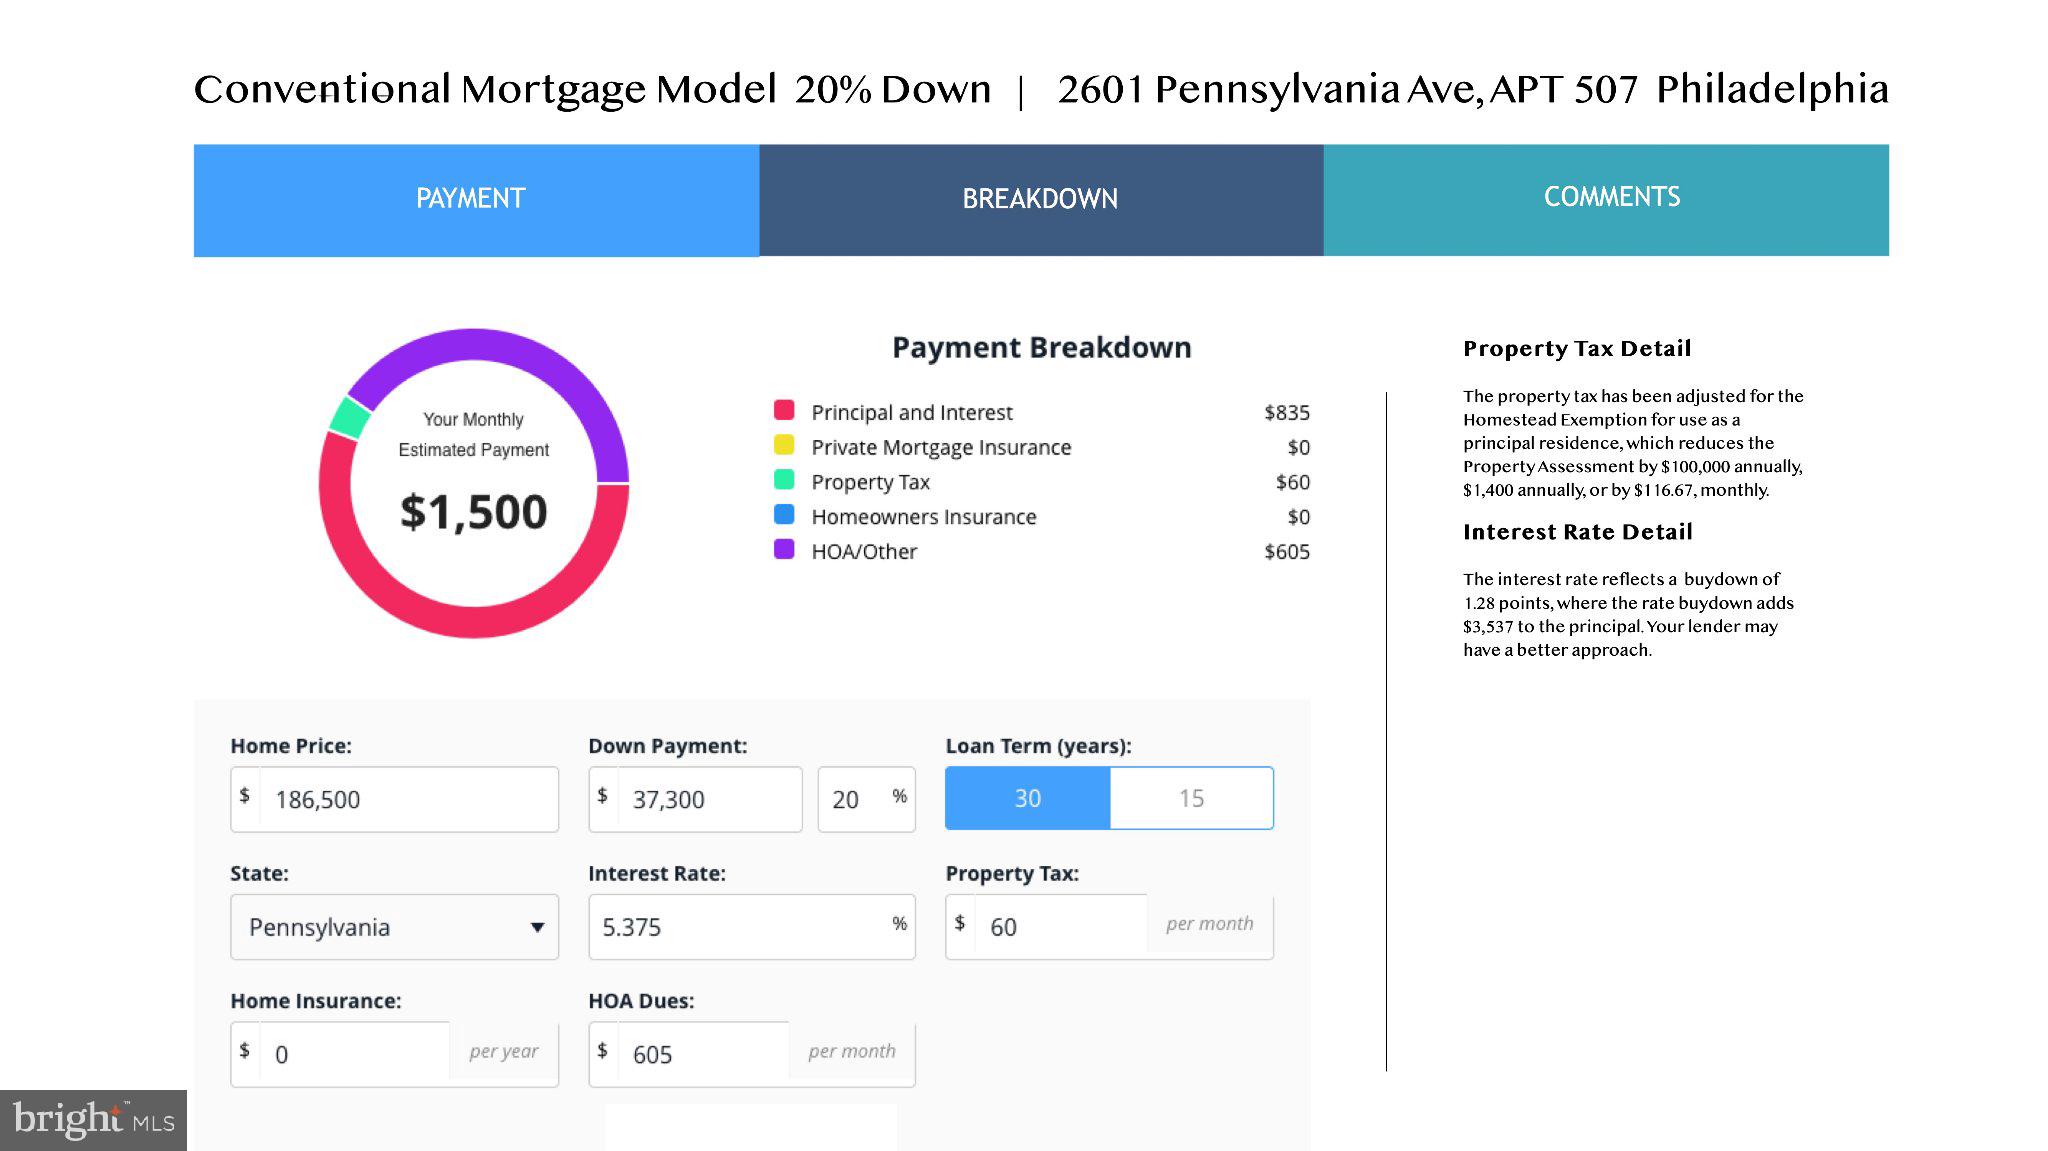Click the Down Payment dollar amount field
This screenshot has height=1151, width=2048.
(695, 799)
